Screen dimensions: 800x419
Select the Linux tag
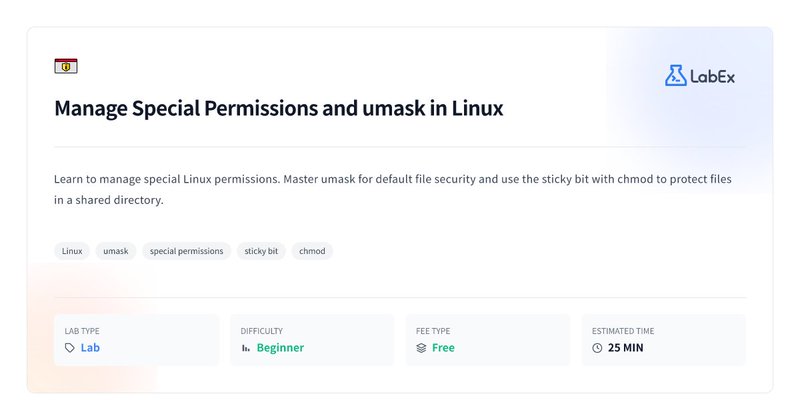tap(72, 251)
